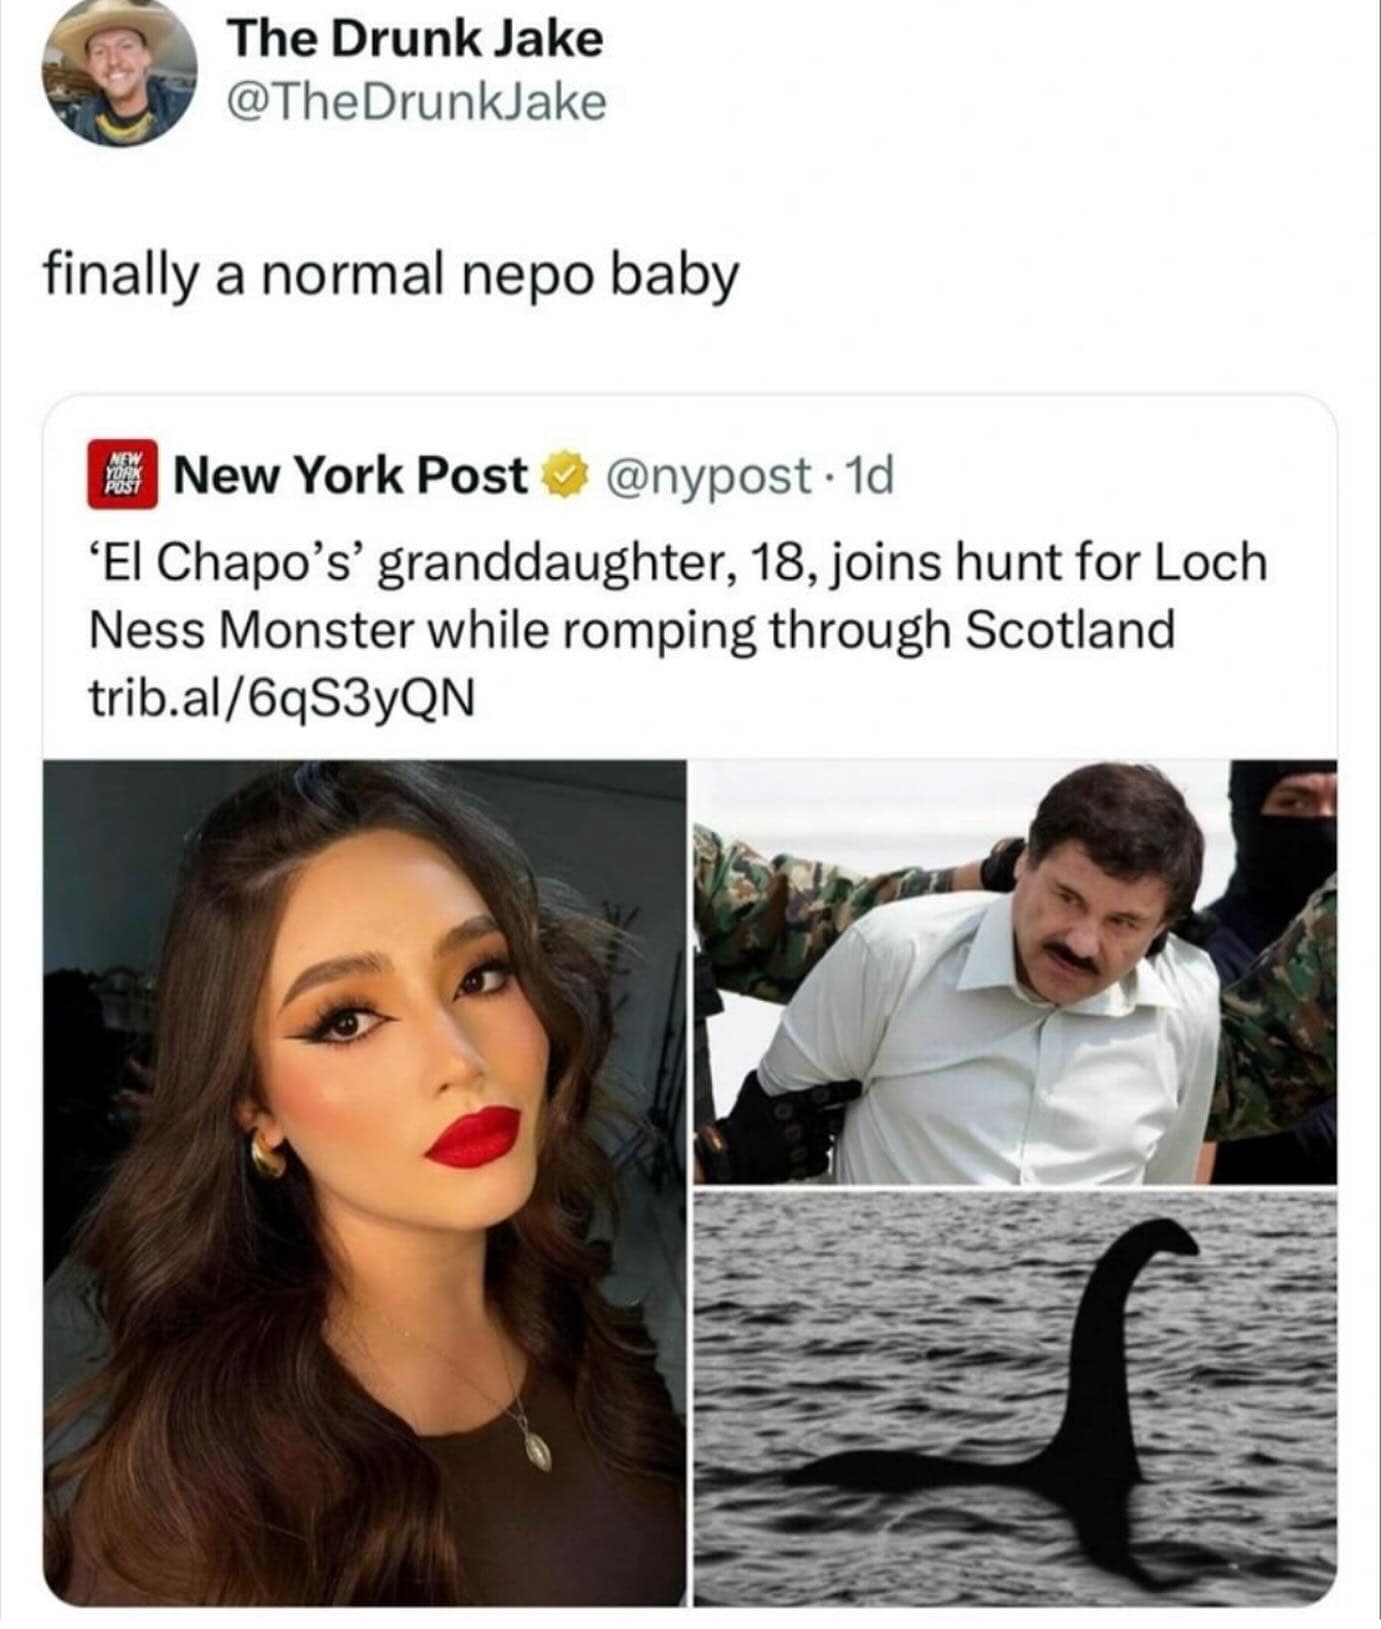Screen dimensions: 1381x1629
Task: Open the selfie photo of the woman
Action: pyautogui.click(x=365, y=1180)
